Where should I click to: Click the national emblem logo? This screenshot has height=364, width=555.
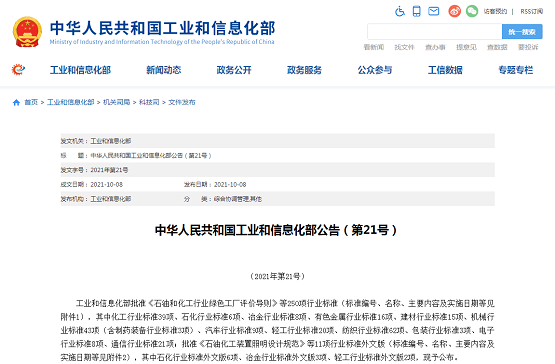click(27, 32)
